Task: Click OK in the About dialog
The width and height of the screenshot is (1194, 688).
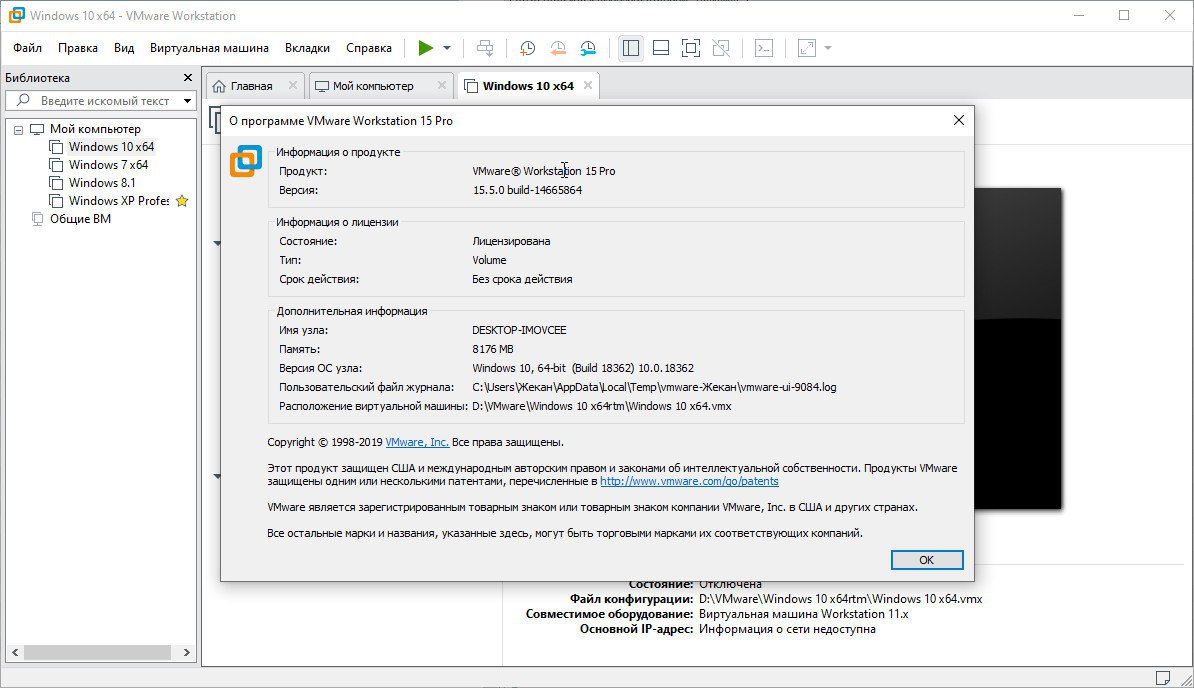Action: click(927, 560)
